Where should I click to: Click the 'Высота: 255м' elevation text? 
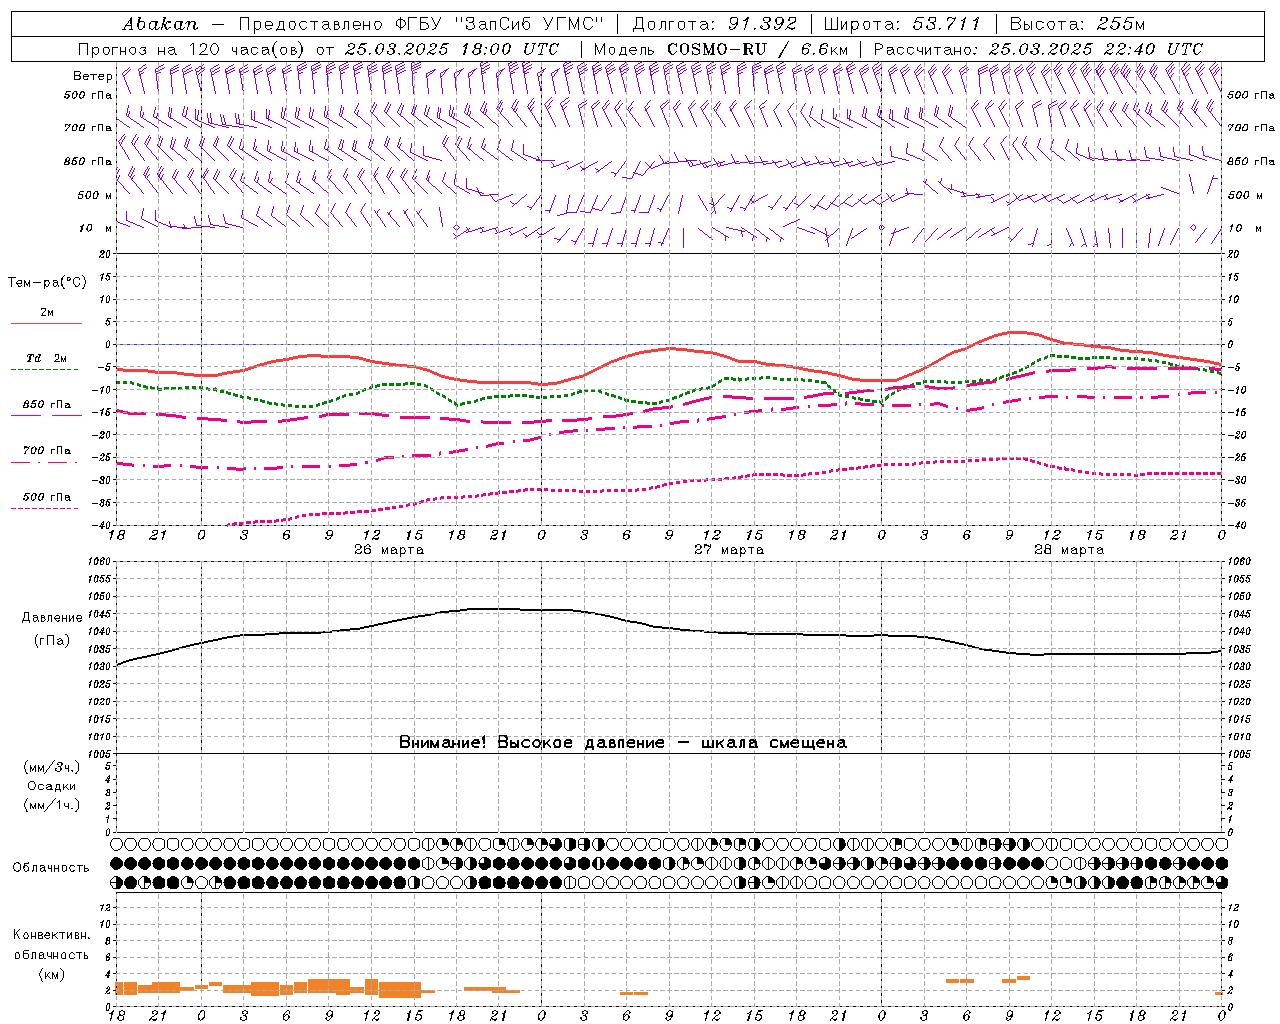[x=1077, y=23]
